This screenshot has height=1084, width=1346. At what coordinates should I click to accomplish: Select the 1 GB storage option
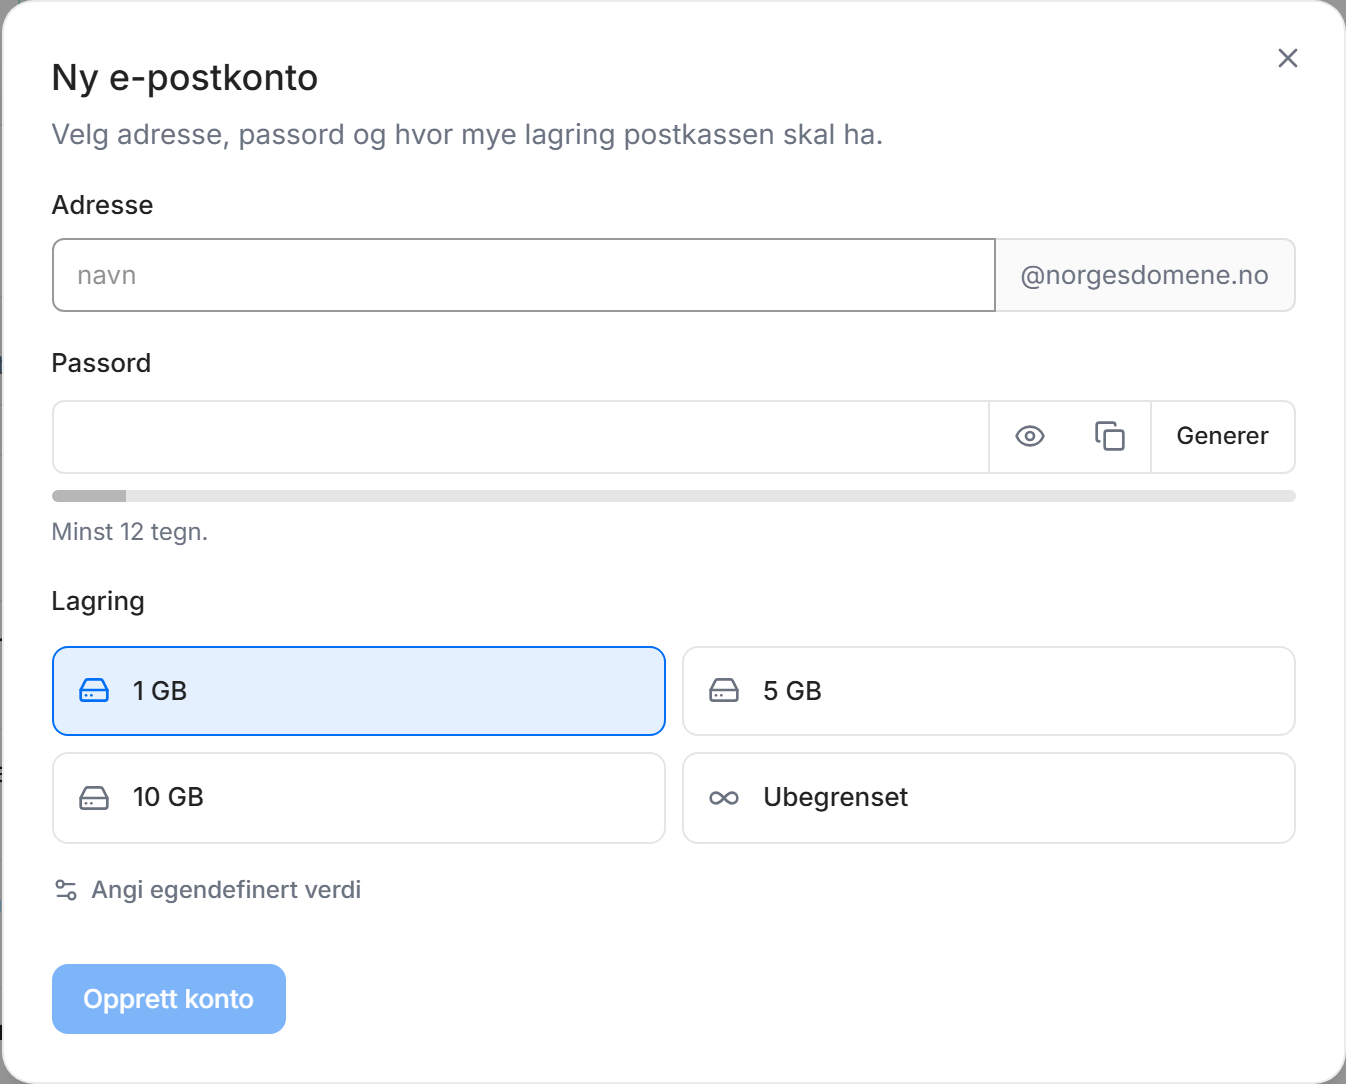[359, 691]
